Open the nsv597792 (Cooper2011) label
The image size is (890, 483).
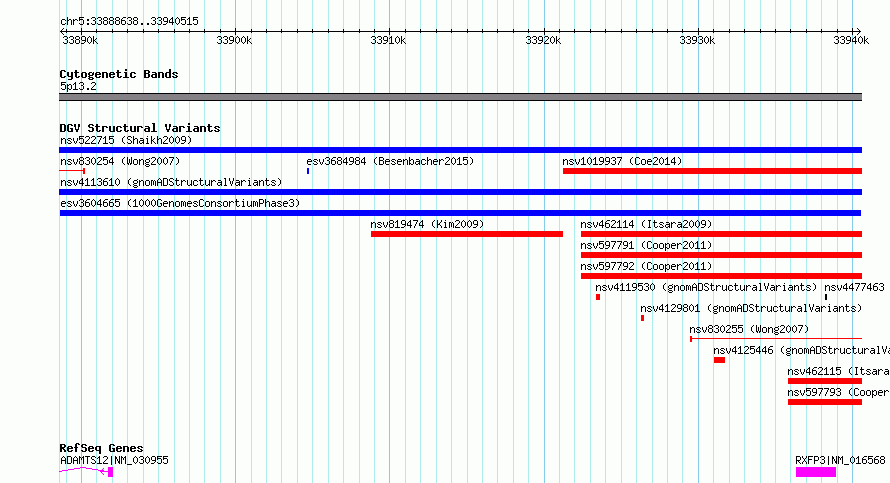[646, 266]
